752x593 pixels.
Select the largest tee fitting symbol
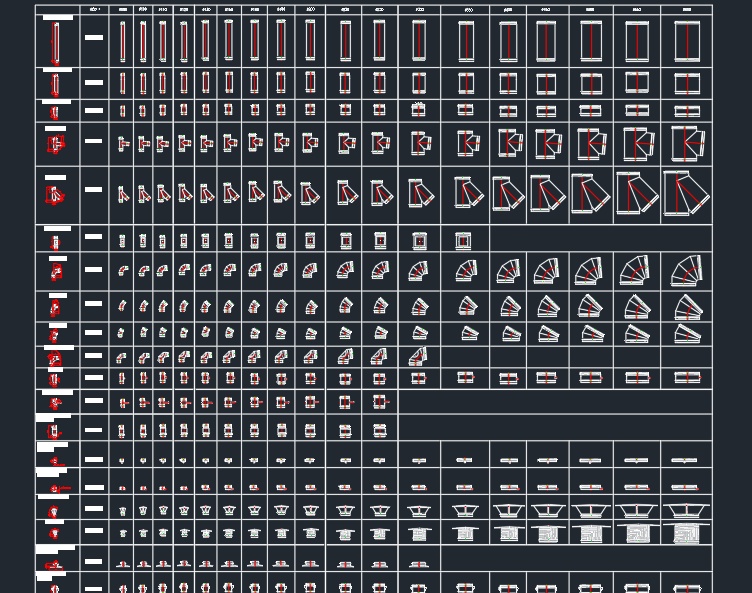pos(687,144)
